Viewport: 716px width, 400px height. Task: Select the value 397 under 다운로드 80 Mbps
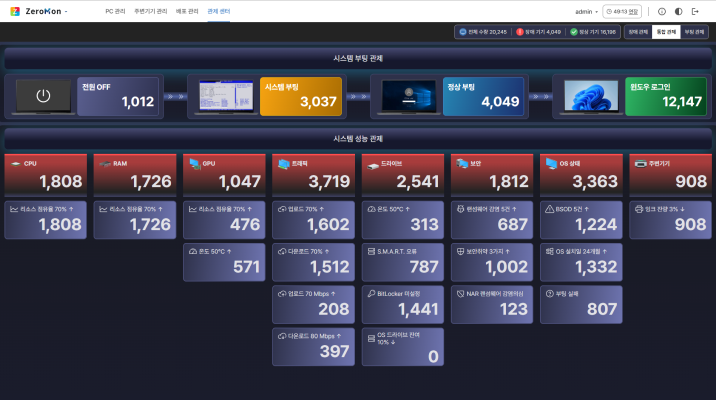[x=334, y=352]
